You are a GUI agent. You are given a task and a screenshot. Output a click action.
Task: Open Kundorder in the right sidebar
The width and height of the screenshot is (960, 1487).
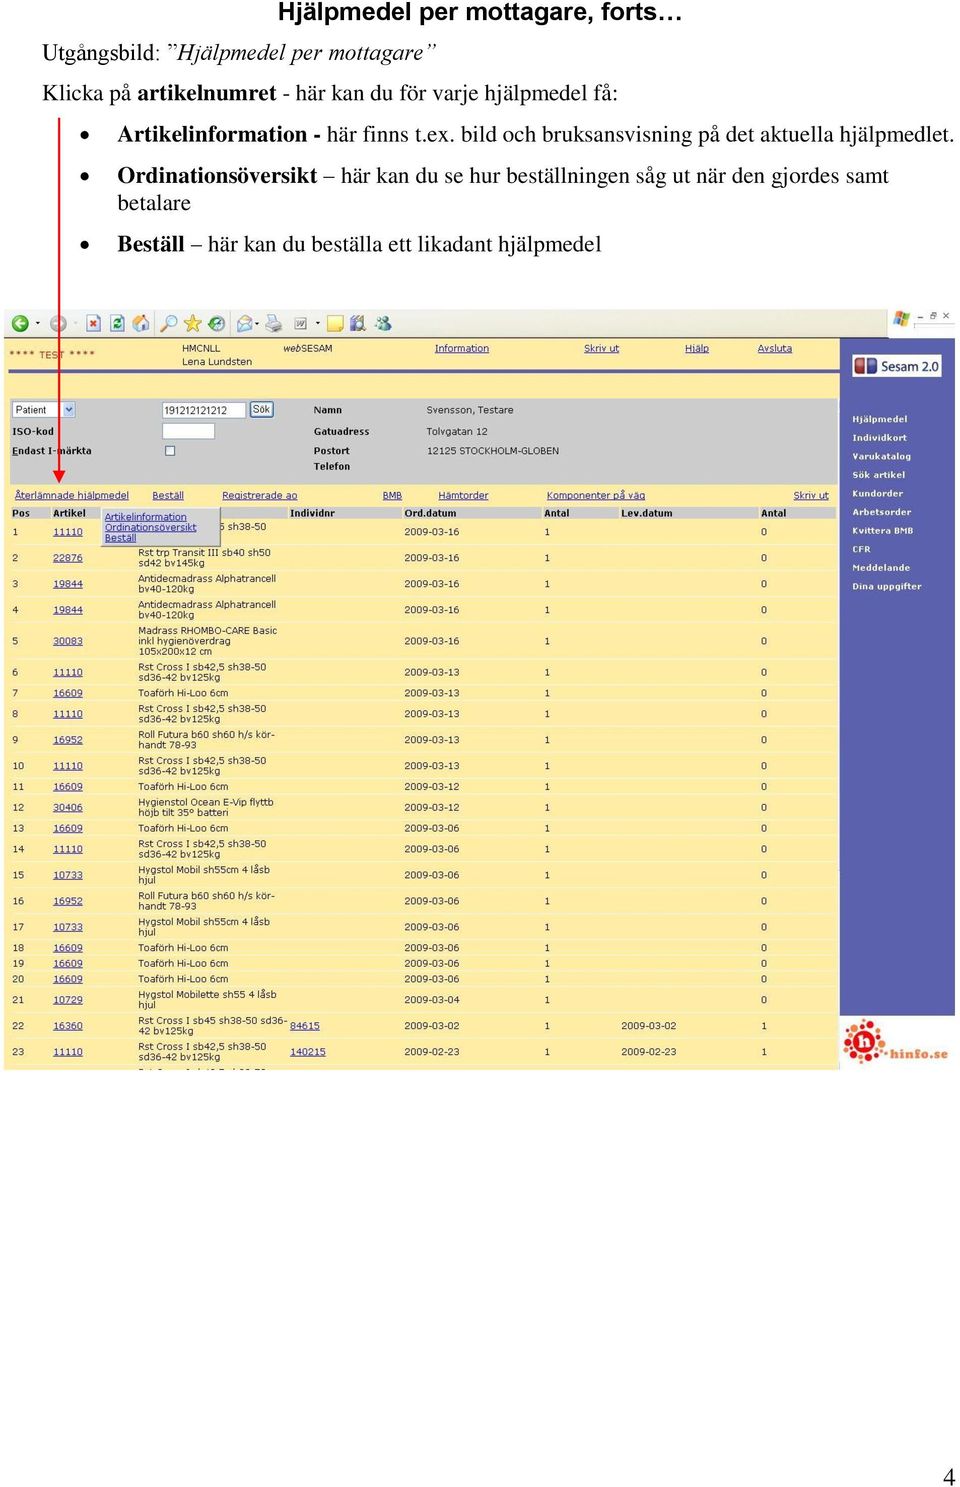tap(878, 493)
